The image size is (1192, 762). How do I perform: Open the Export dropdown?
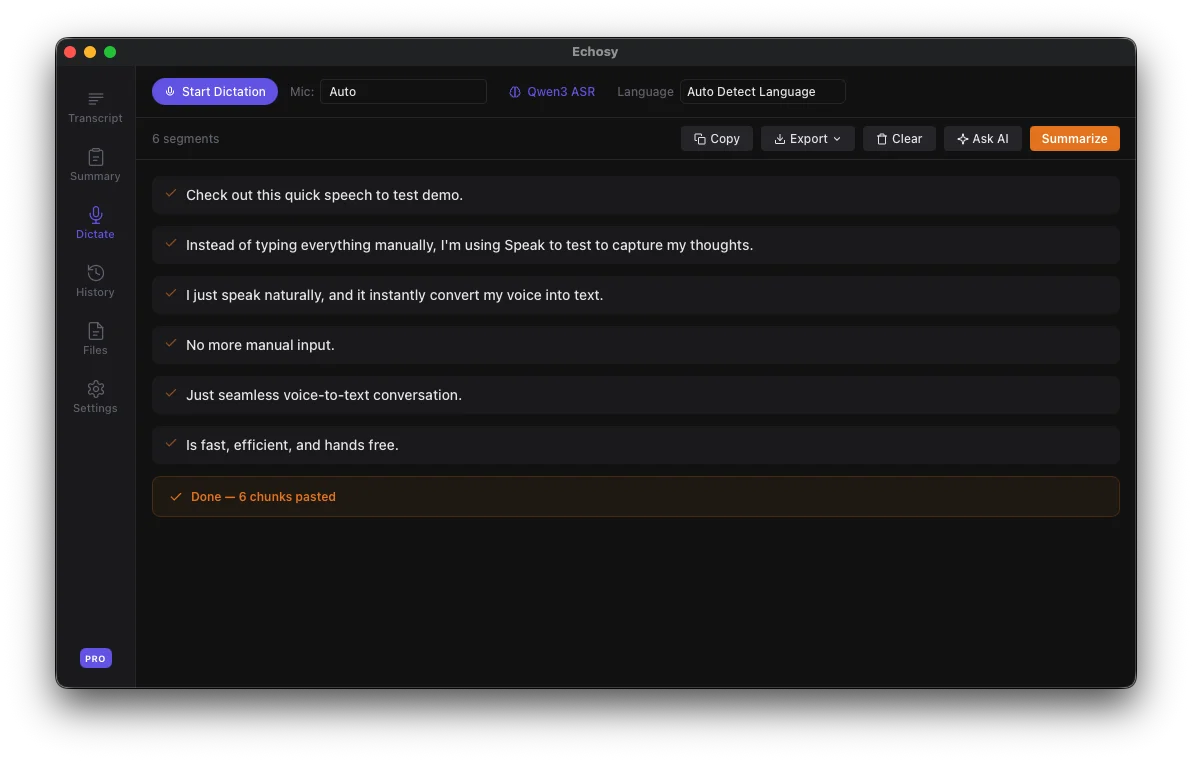click(x=807, y=138)
